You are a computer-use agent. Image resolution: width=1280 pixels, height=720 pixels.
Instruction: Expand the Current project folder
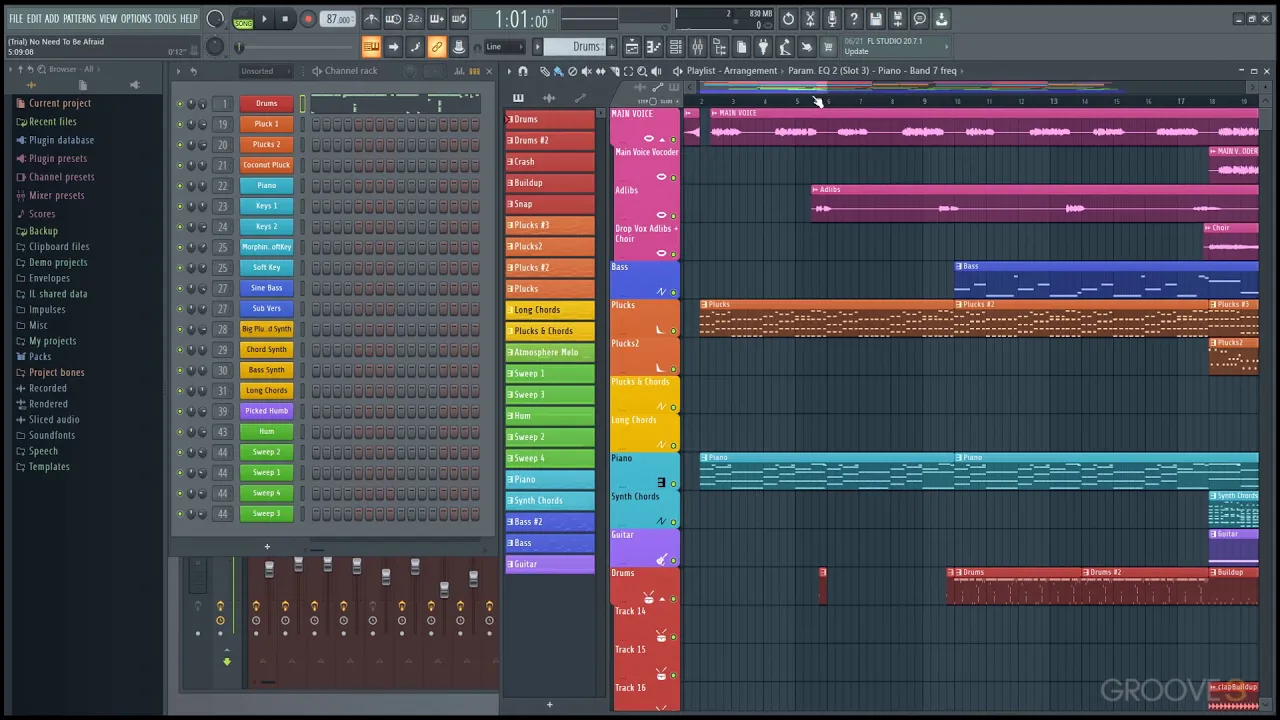[x=60, y=103]
